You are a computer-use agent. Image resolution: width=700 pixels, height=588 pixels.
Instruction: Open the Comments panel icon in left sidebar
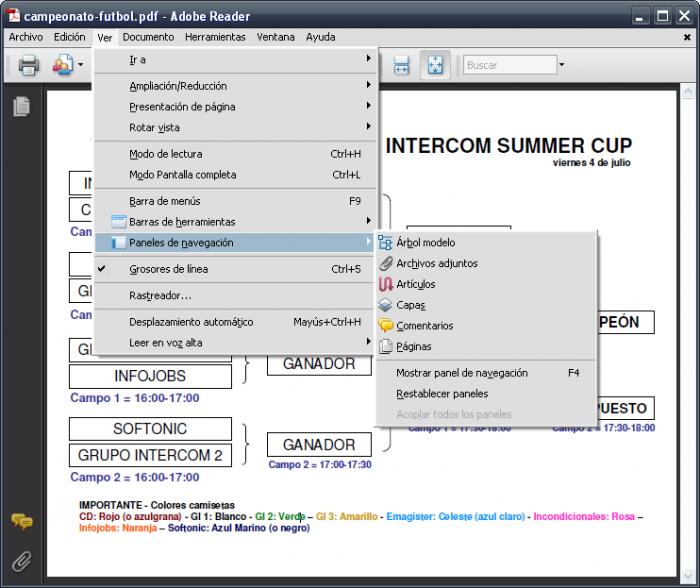22,521
